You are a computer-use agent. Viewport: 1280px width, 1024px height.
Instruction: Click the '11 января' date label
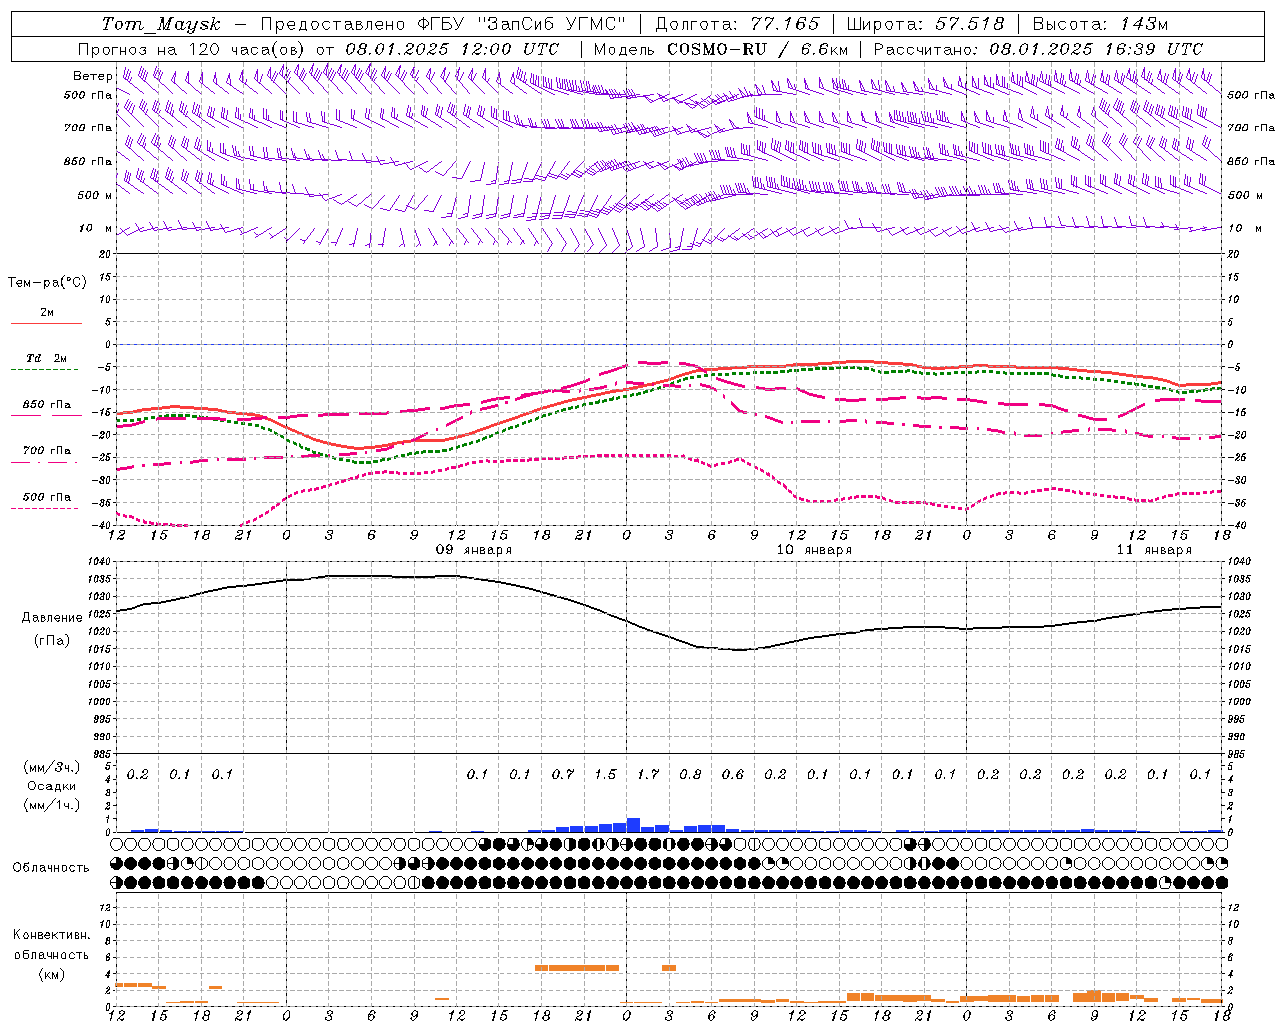(x=1154, y=550)
